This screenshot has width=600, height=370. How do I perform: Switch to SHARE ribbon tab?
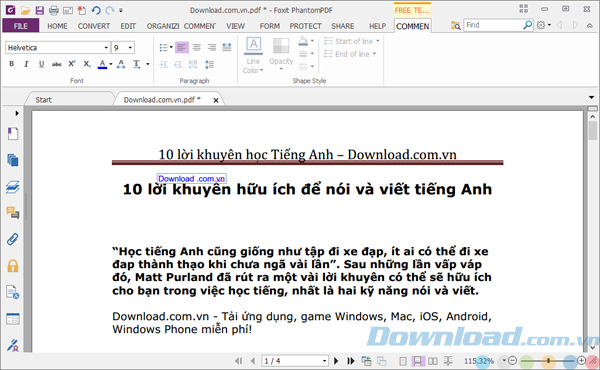pos(342,26)
